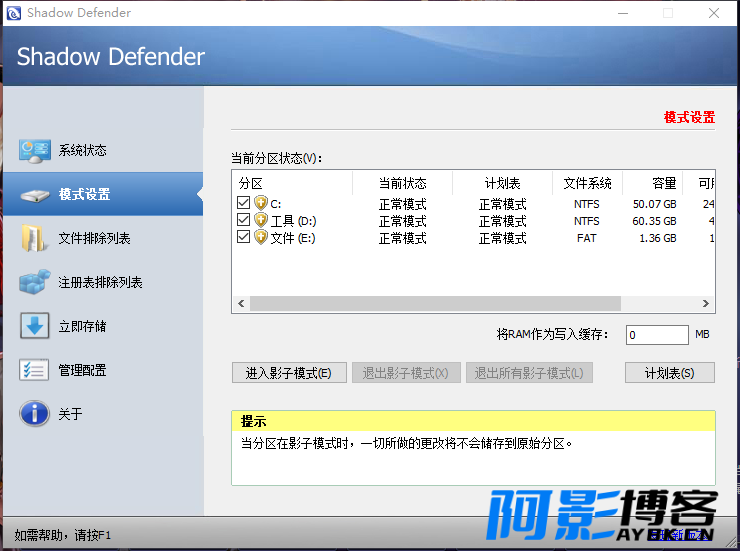
Task: Select the 模式设置 sidebar item
Action: point(103,194)
